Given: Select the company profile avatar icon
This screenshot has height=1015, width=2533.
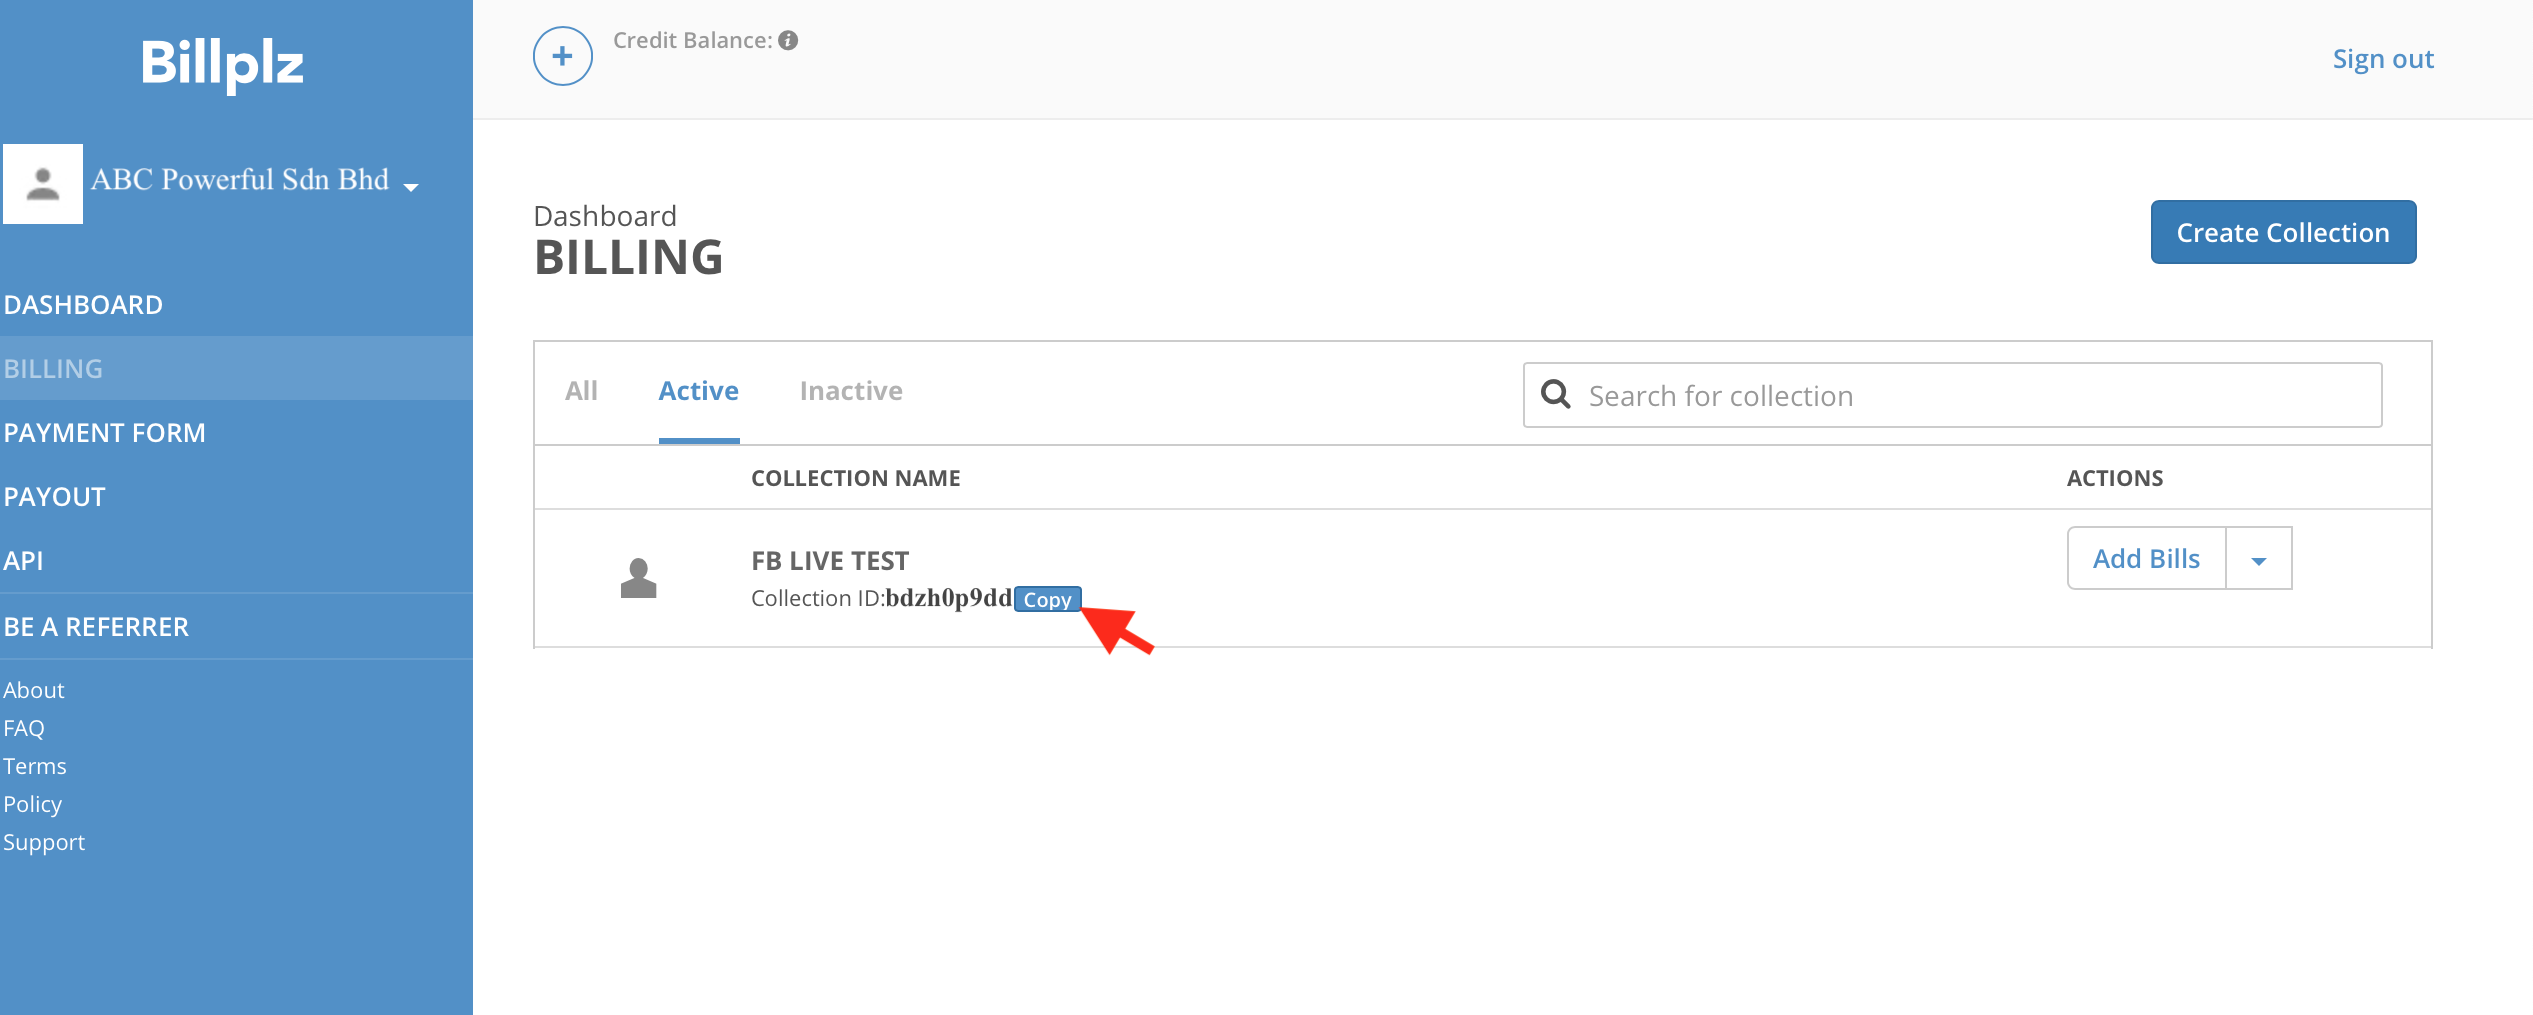Looking at the screenshot, I should tap(42, 183).
